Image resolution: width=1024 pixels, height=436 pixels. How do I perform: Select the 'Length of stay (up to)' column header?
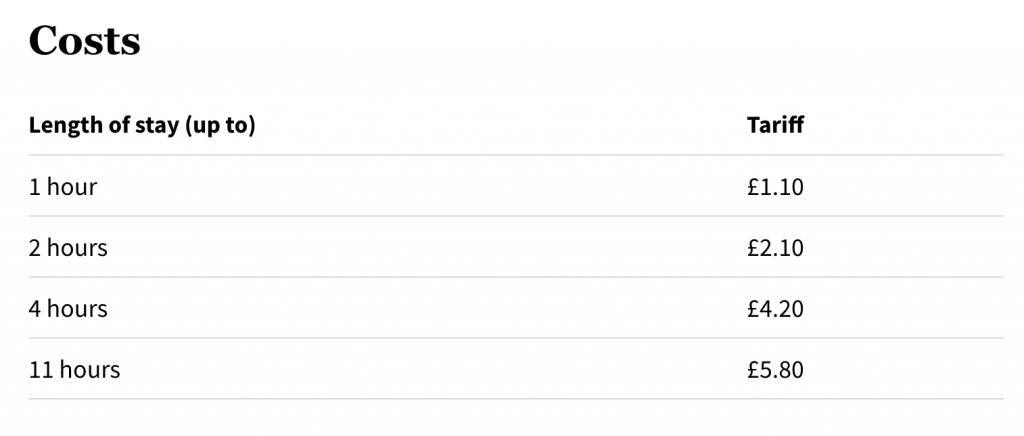click(x=142, y=125)
